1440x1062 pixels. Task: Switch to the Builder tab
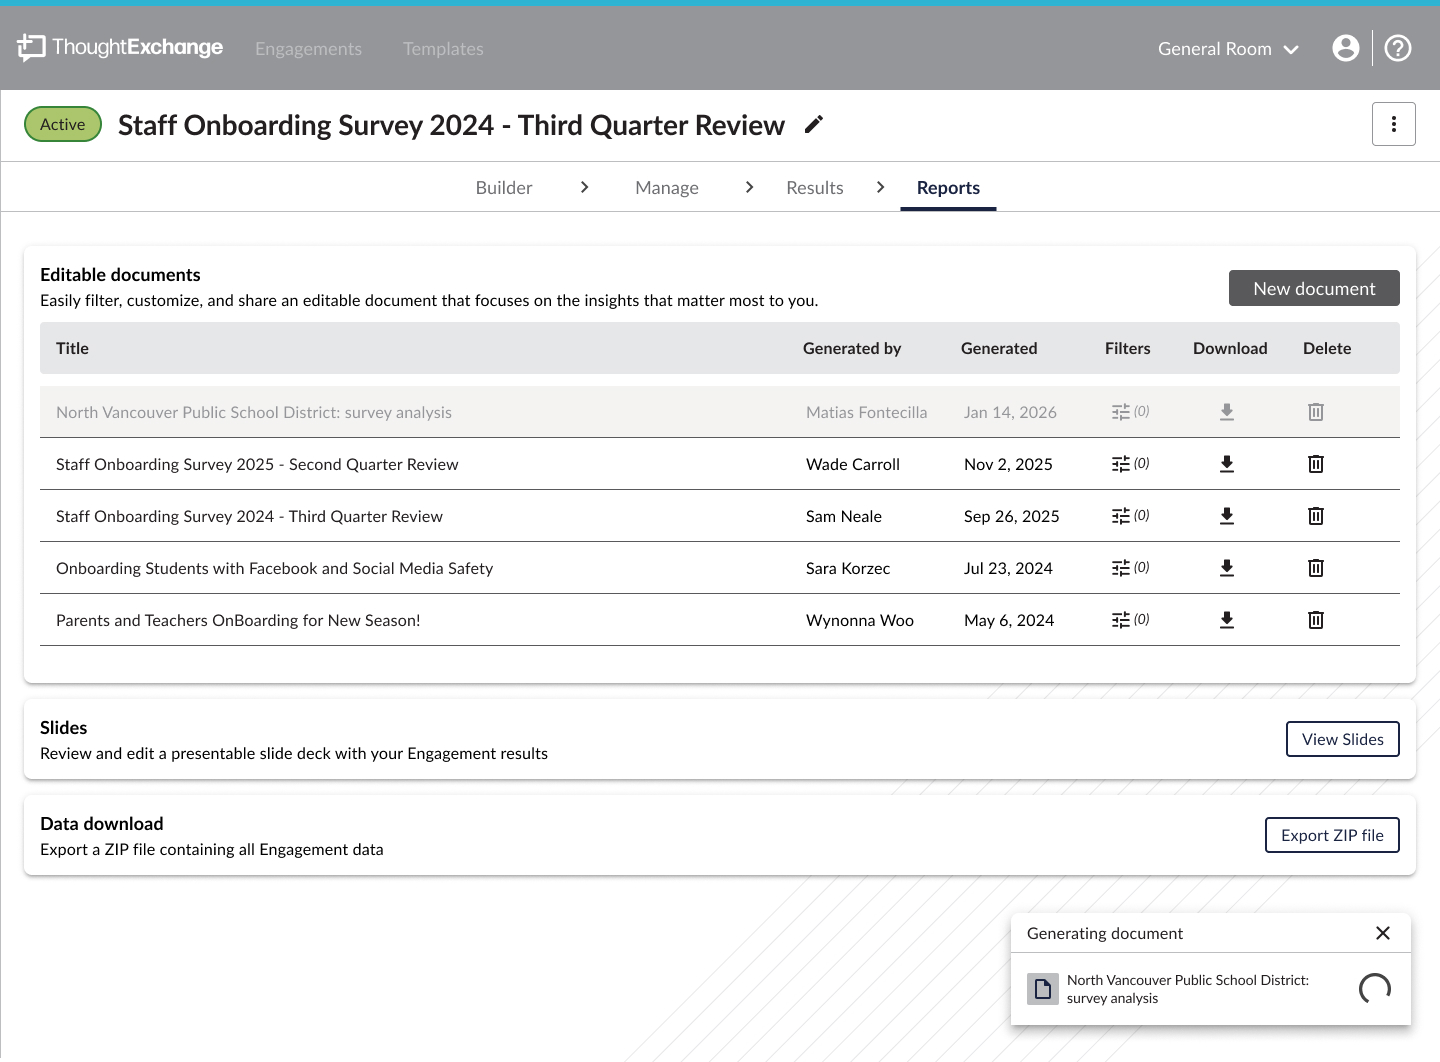pos(504,188)
